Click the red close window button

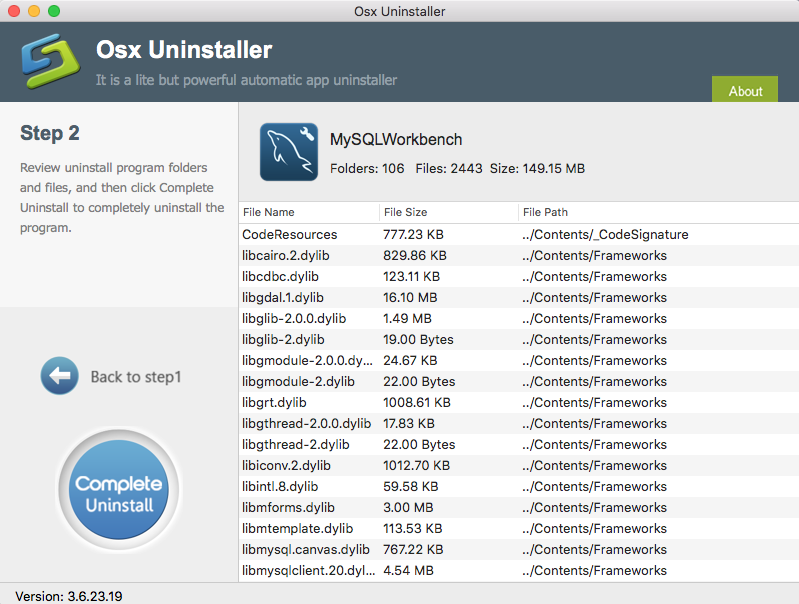[x=13, y=11]
